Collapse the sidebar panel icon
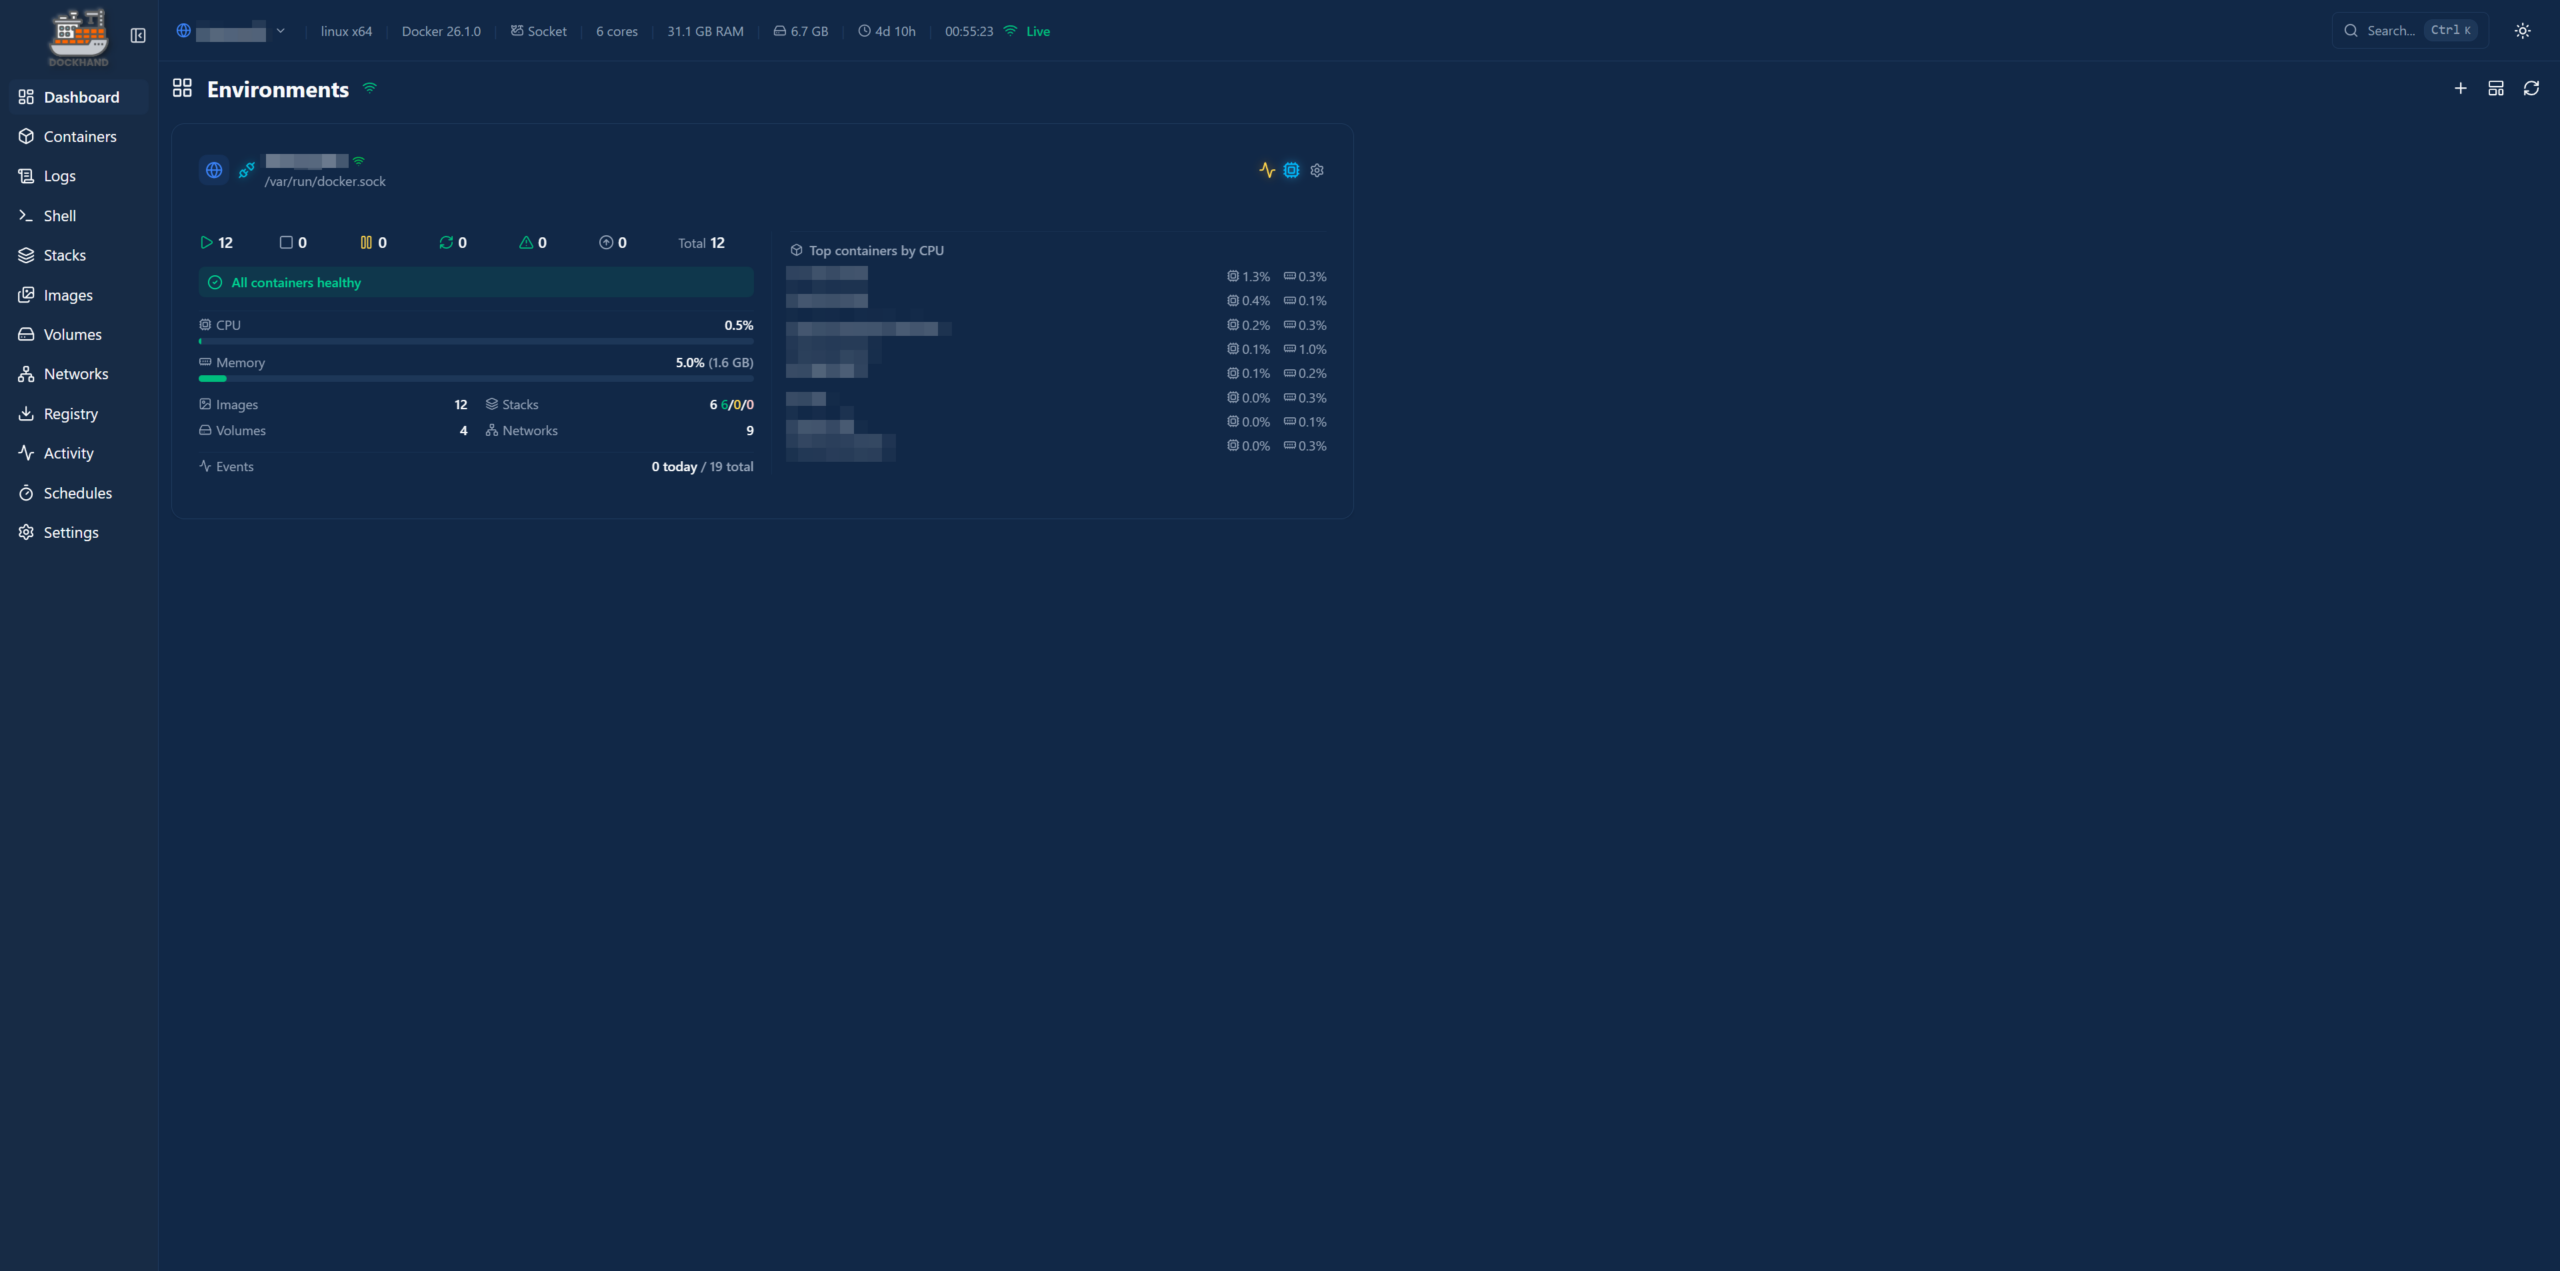Image resolution: width=2560 pixels, height=1271 pixels. click(x=138, y=35)
